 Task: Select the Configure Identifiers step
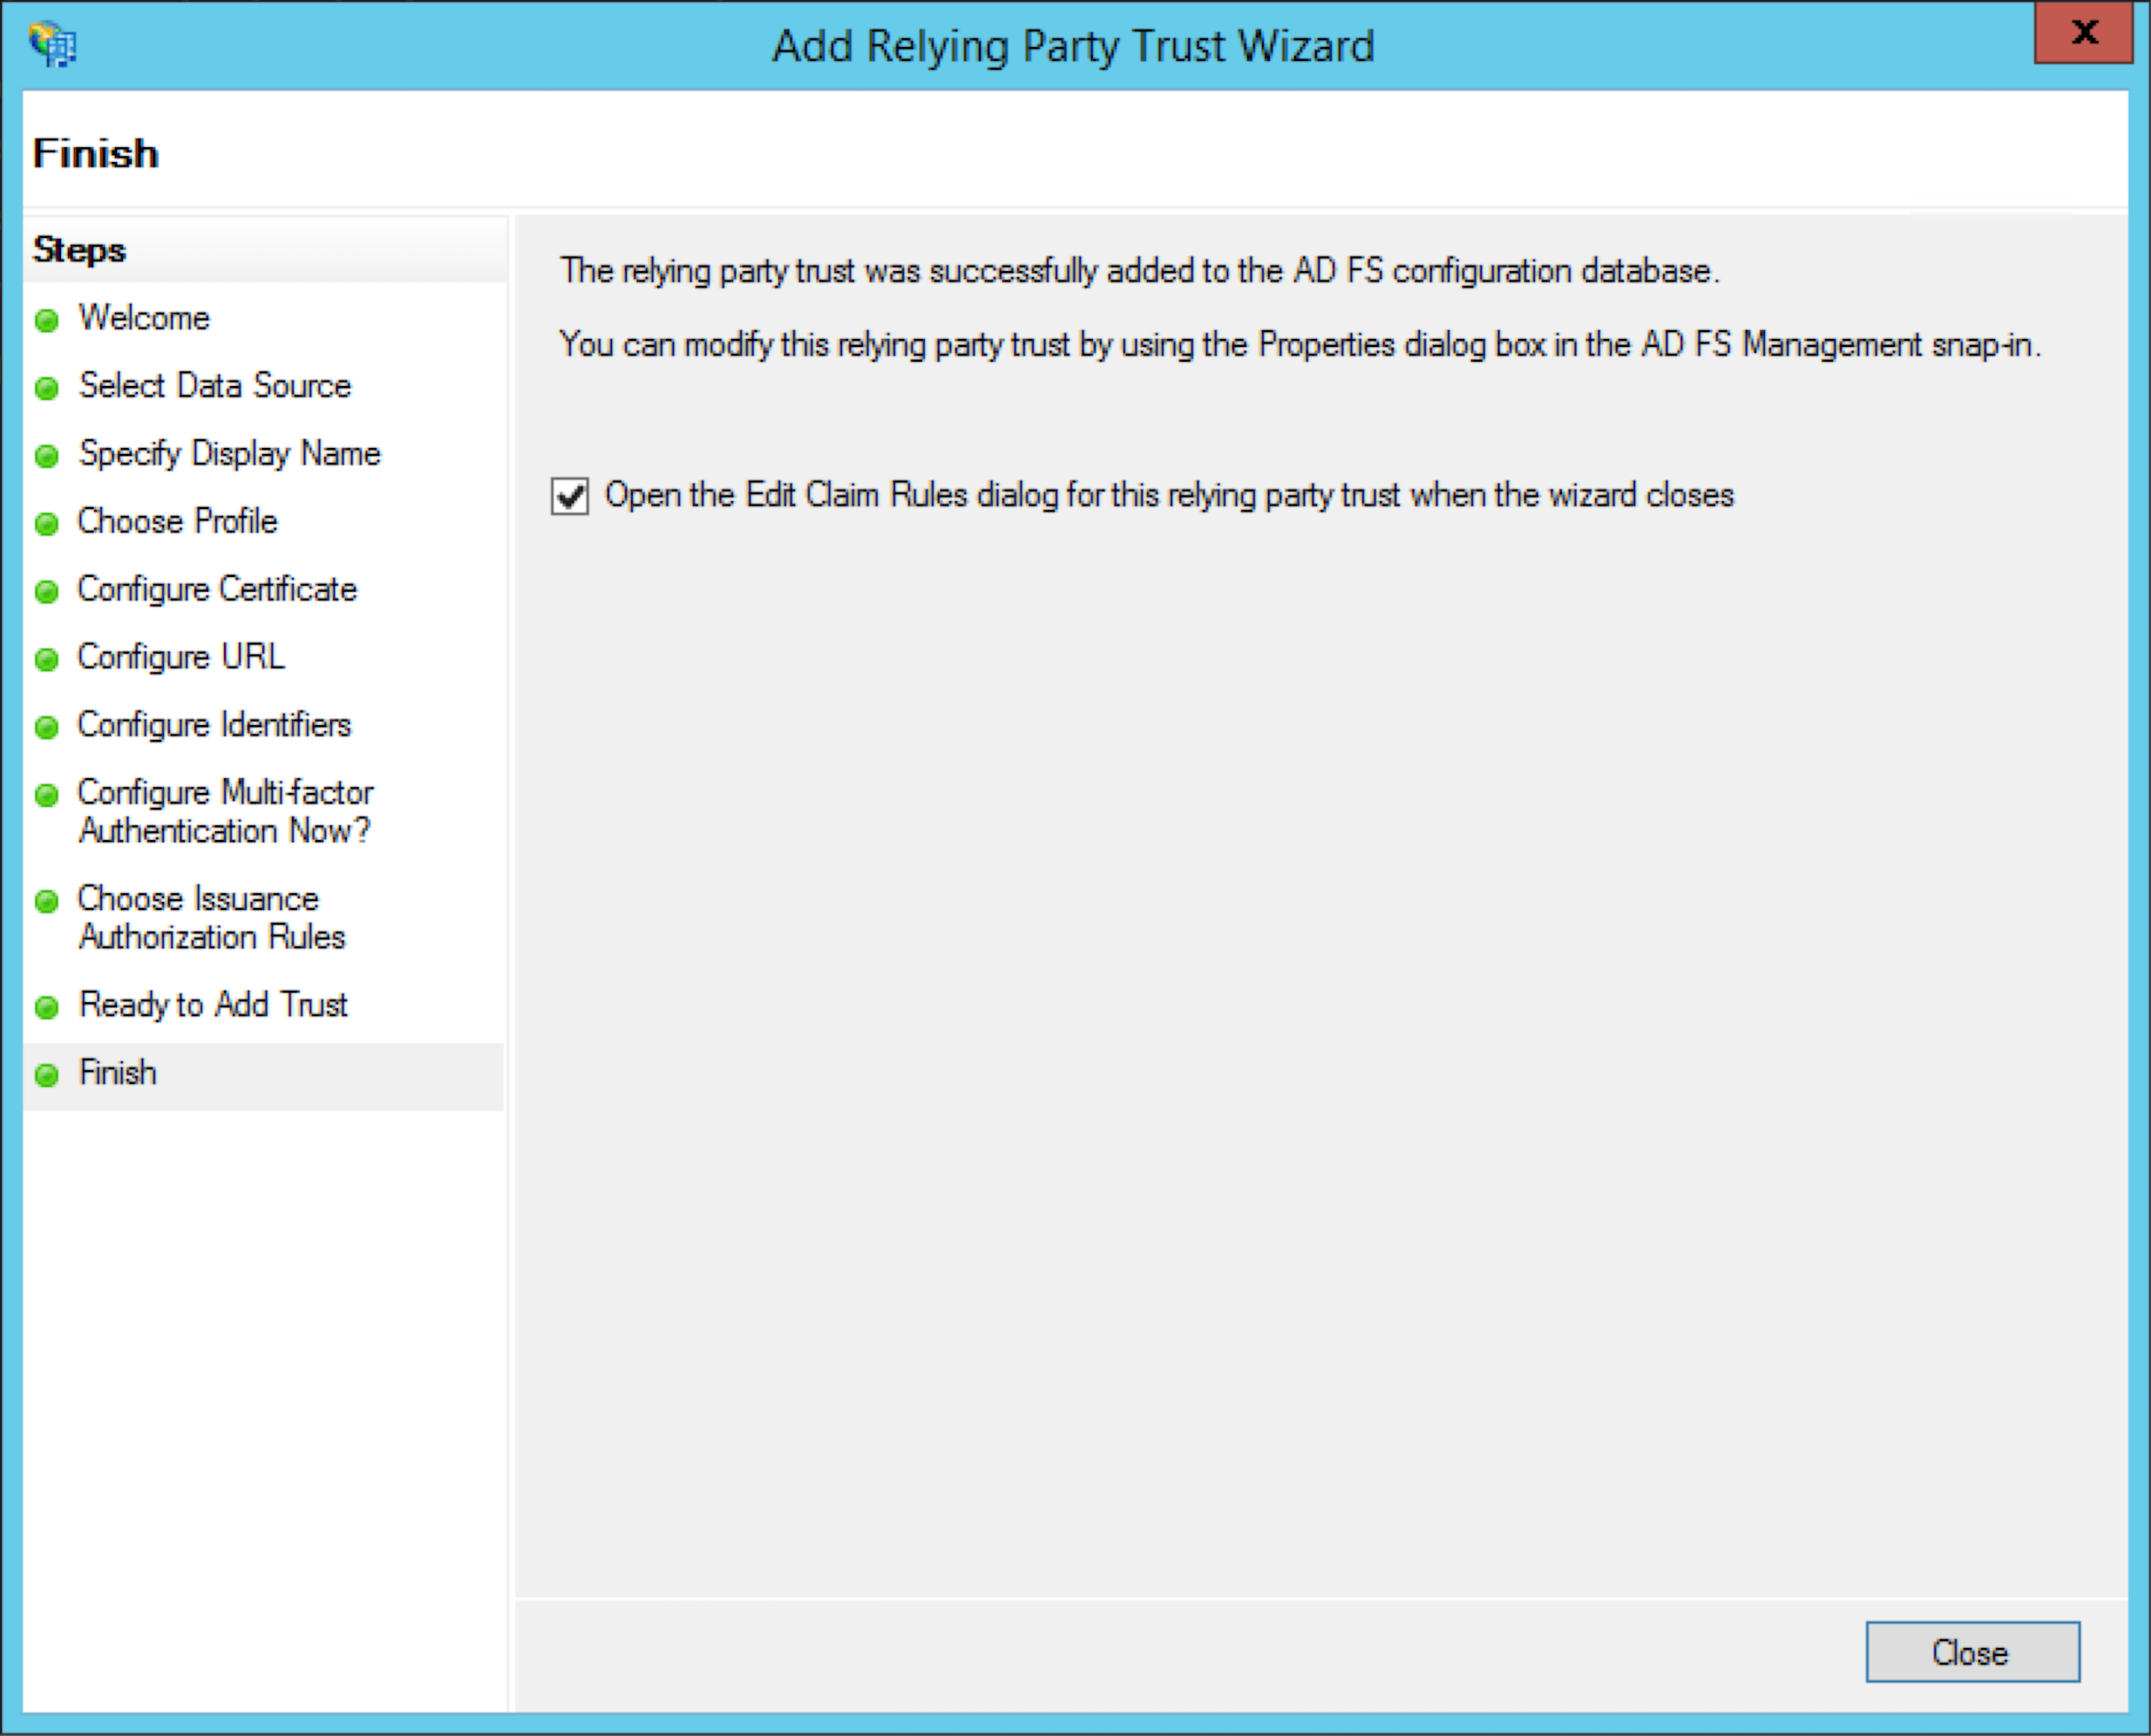(x=214, y=724)
